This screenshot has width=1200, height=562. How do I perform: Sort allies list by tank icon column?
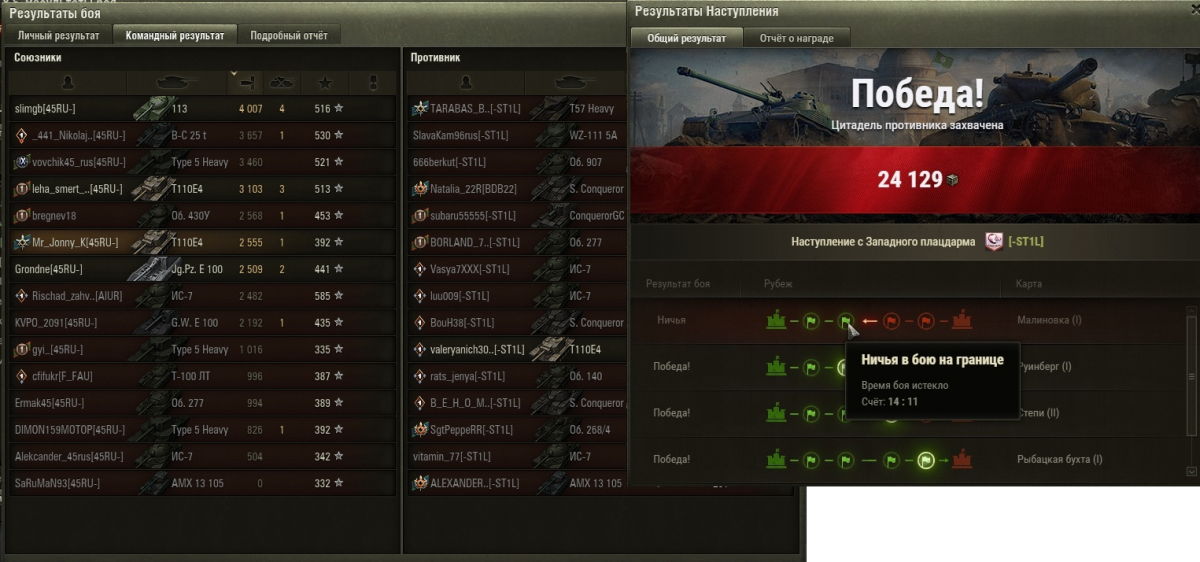178,82
